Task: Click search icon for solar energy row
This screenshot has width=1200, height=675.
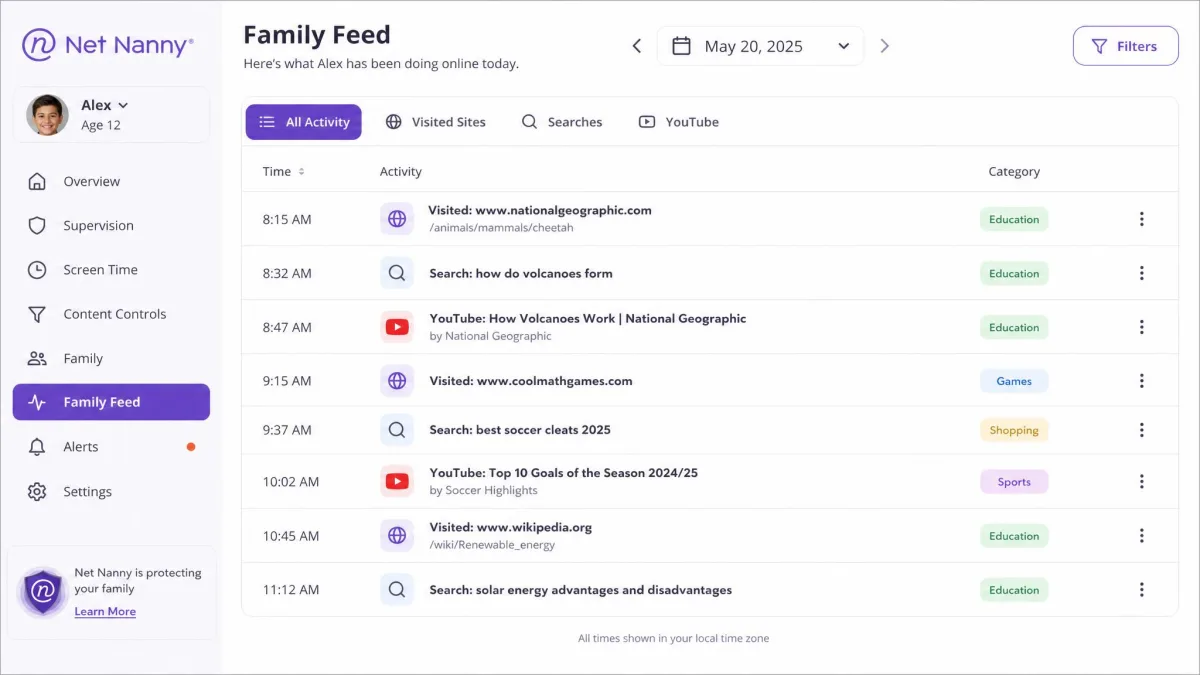Action: pyautogui.click(x=397, y=590)
